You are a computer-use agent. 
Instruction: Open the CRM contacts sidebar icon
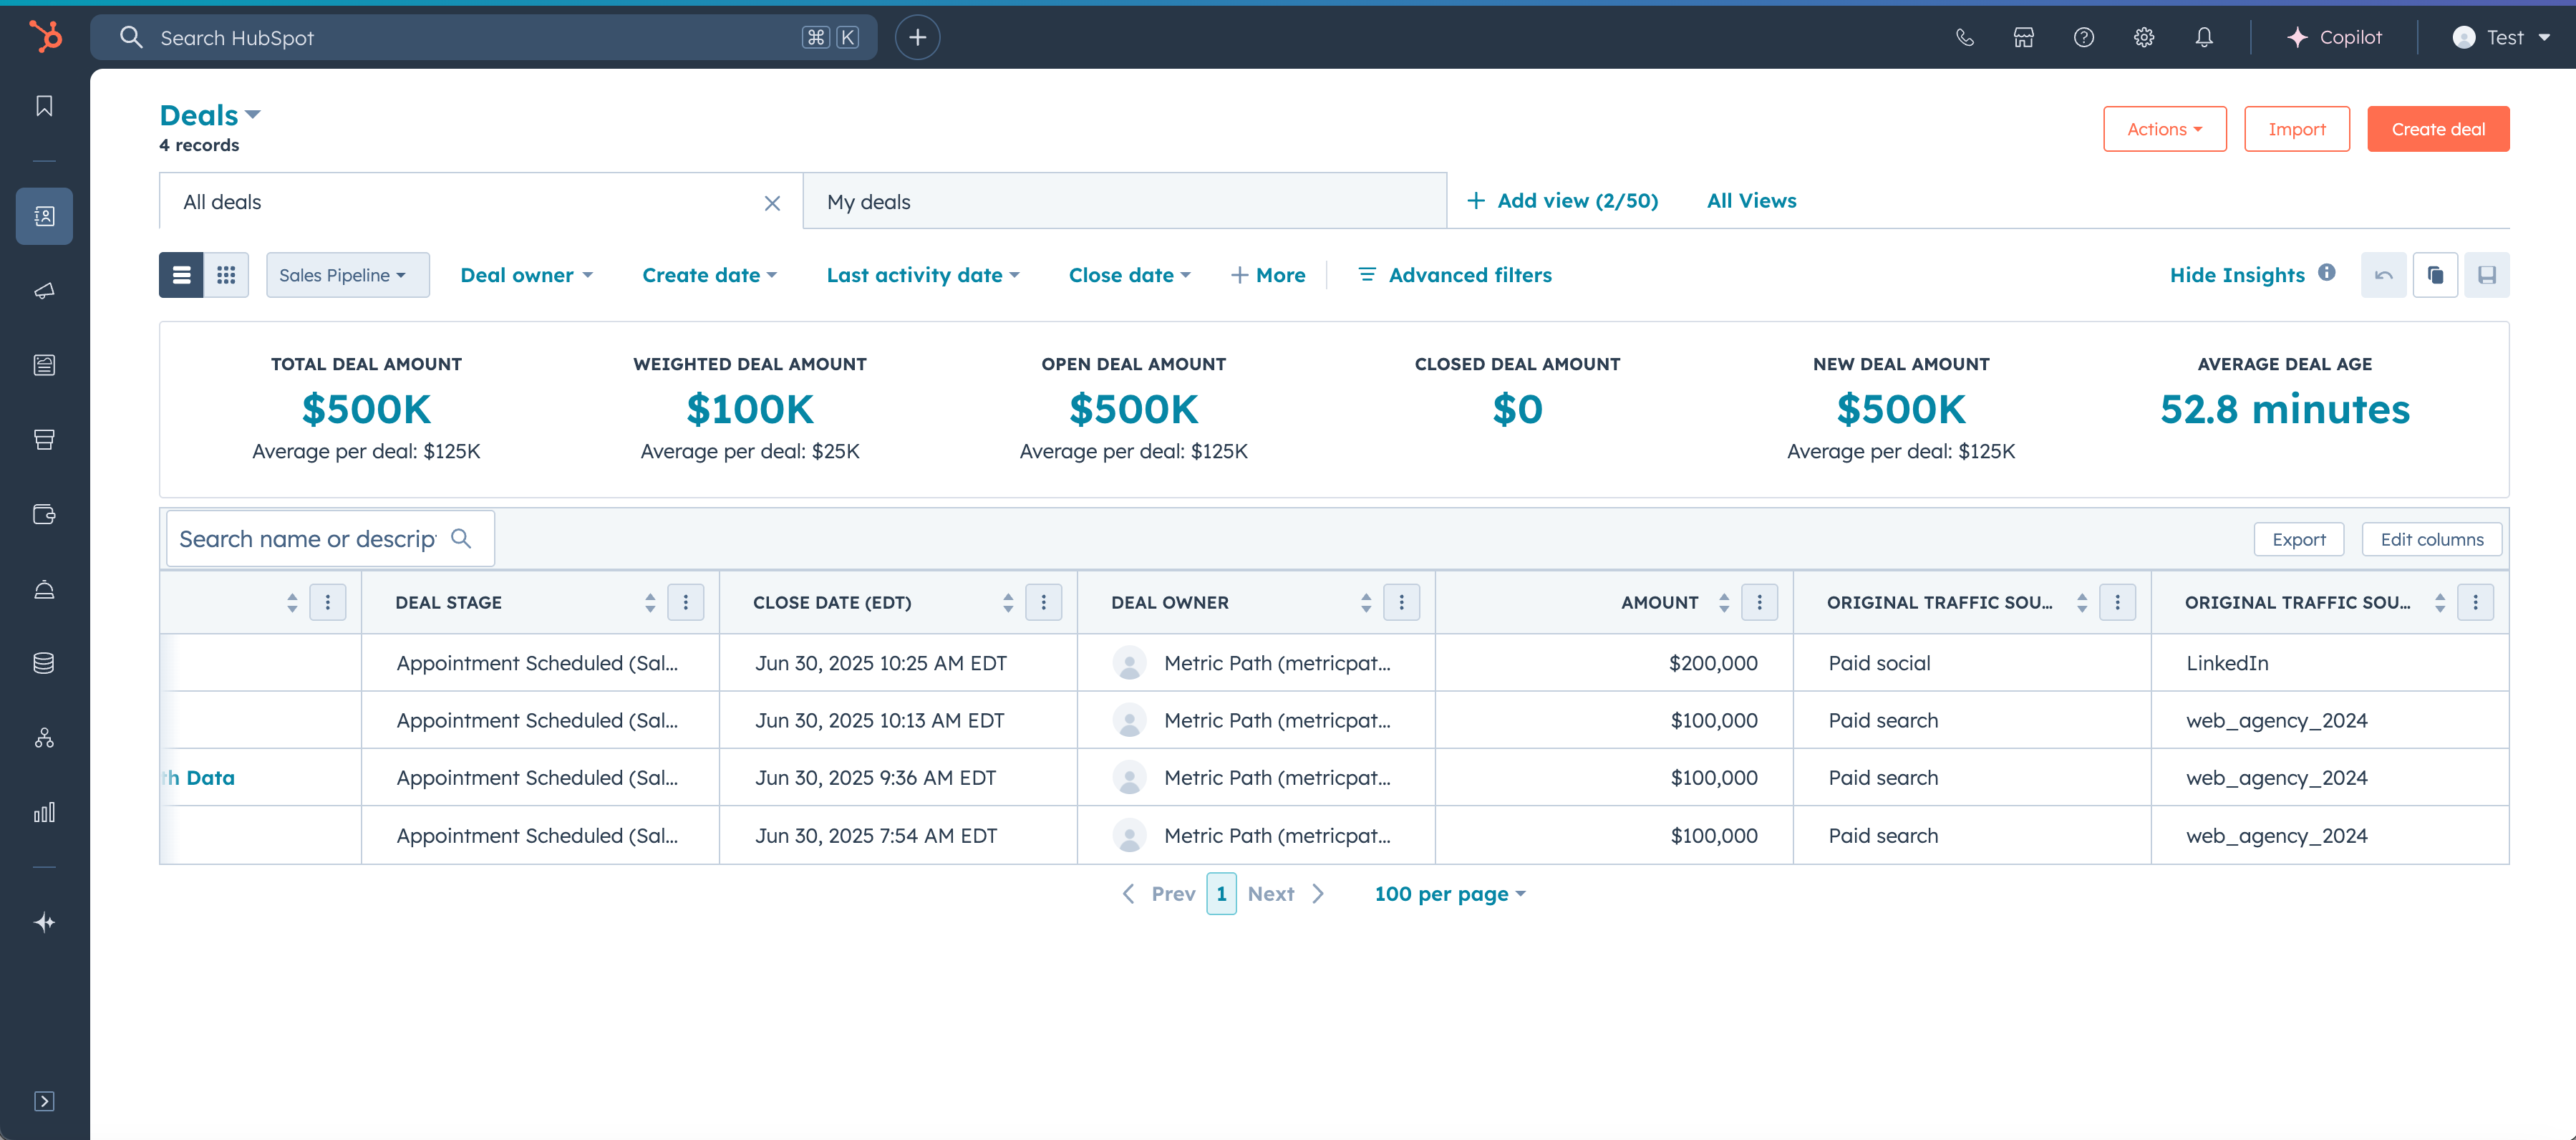[44, 216]
